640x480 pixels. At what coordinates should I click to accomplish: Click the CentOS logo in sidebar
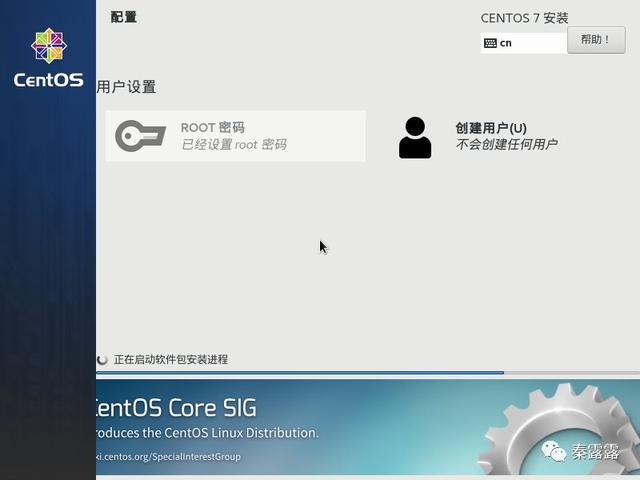(x=49, y=58)
